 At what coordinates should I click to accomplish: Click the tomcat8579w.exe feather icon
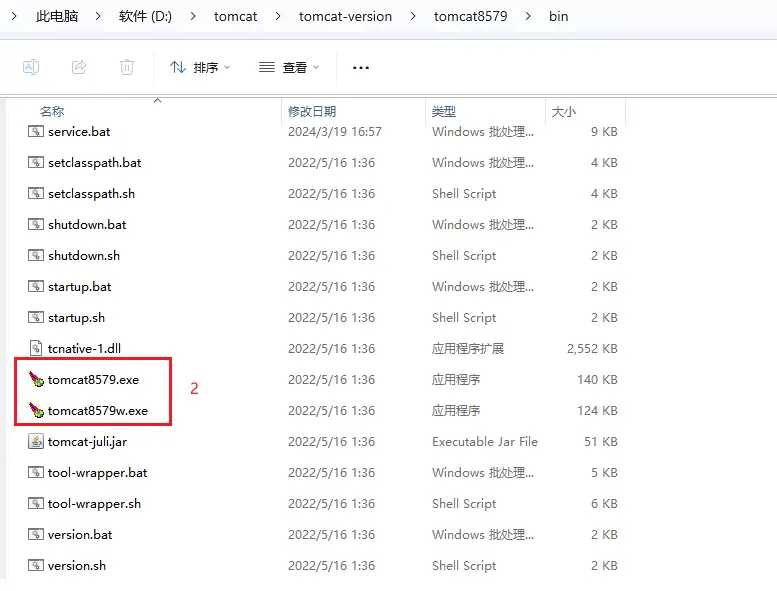pos(36,410)
